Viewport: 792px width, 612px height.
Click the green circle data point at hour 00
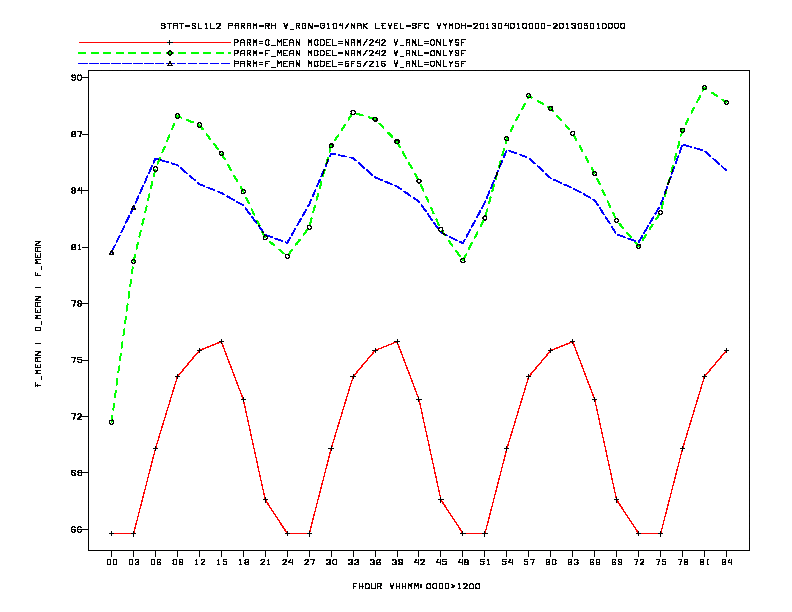(x=112, y=422)
